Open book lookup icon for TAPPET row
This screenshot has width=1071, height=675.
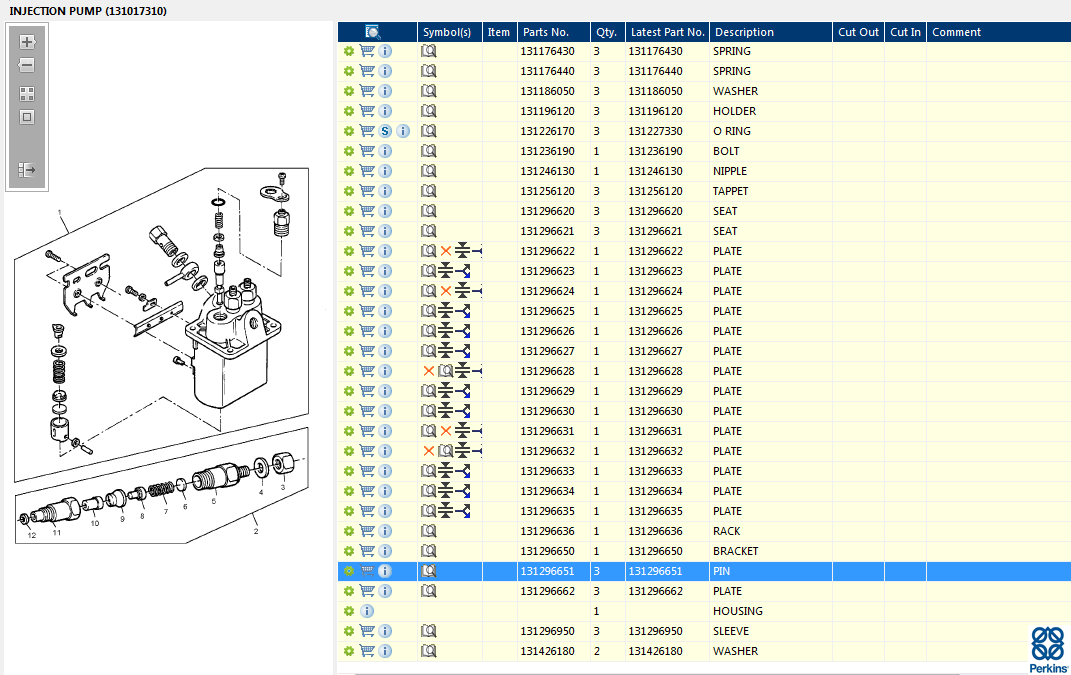(x=429, y=191)
